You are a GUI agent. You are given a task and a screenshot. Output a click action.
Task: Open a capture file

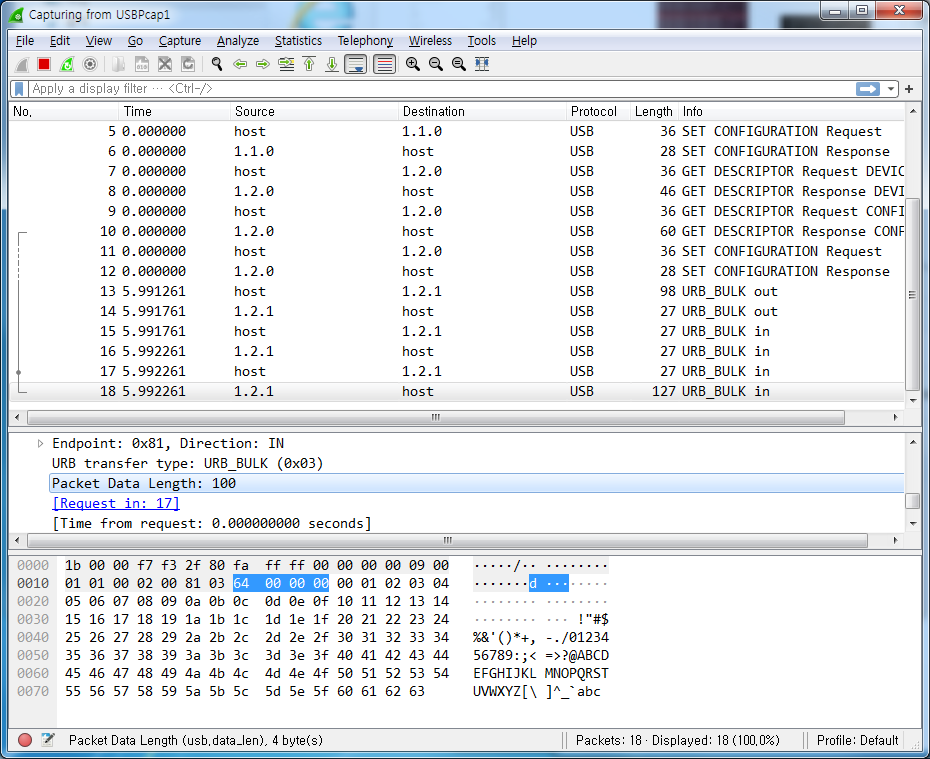coord(119,64)
